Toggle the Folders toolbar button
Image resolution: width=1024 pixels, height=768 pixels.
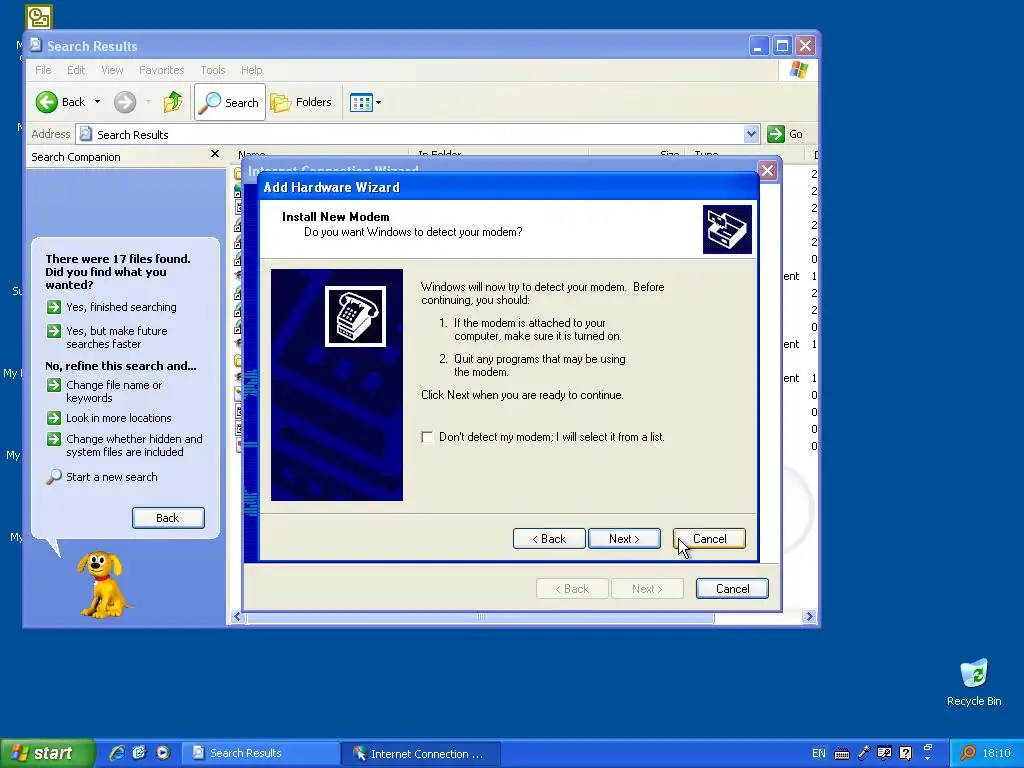pos(301,102)
